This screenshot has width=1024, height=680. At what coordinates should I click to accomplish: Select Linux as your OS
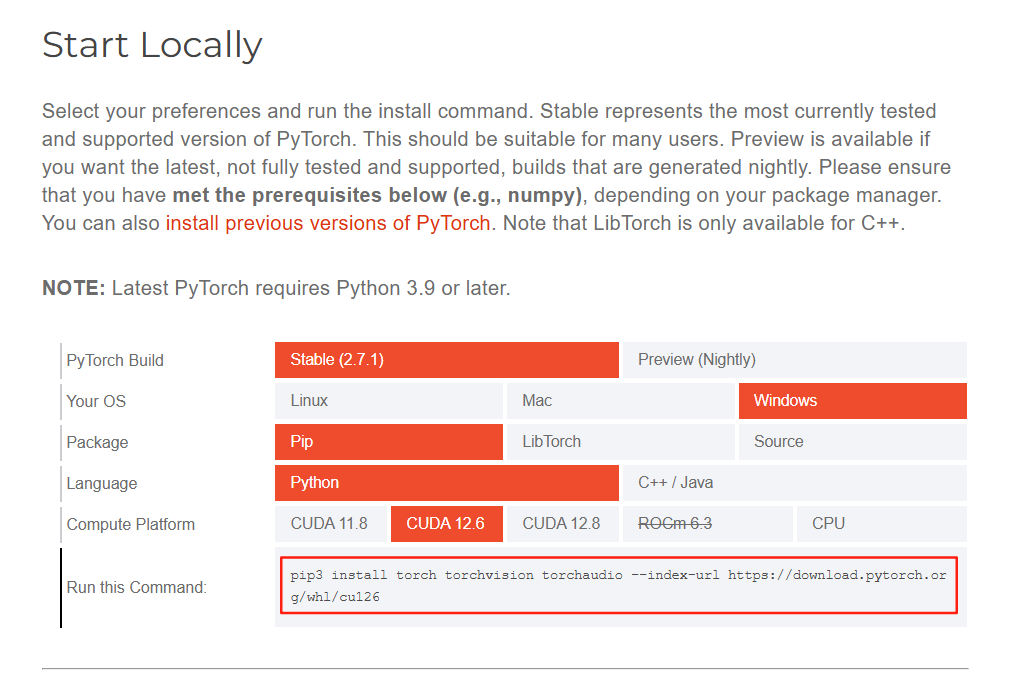click(389, 400)
